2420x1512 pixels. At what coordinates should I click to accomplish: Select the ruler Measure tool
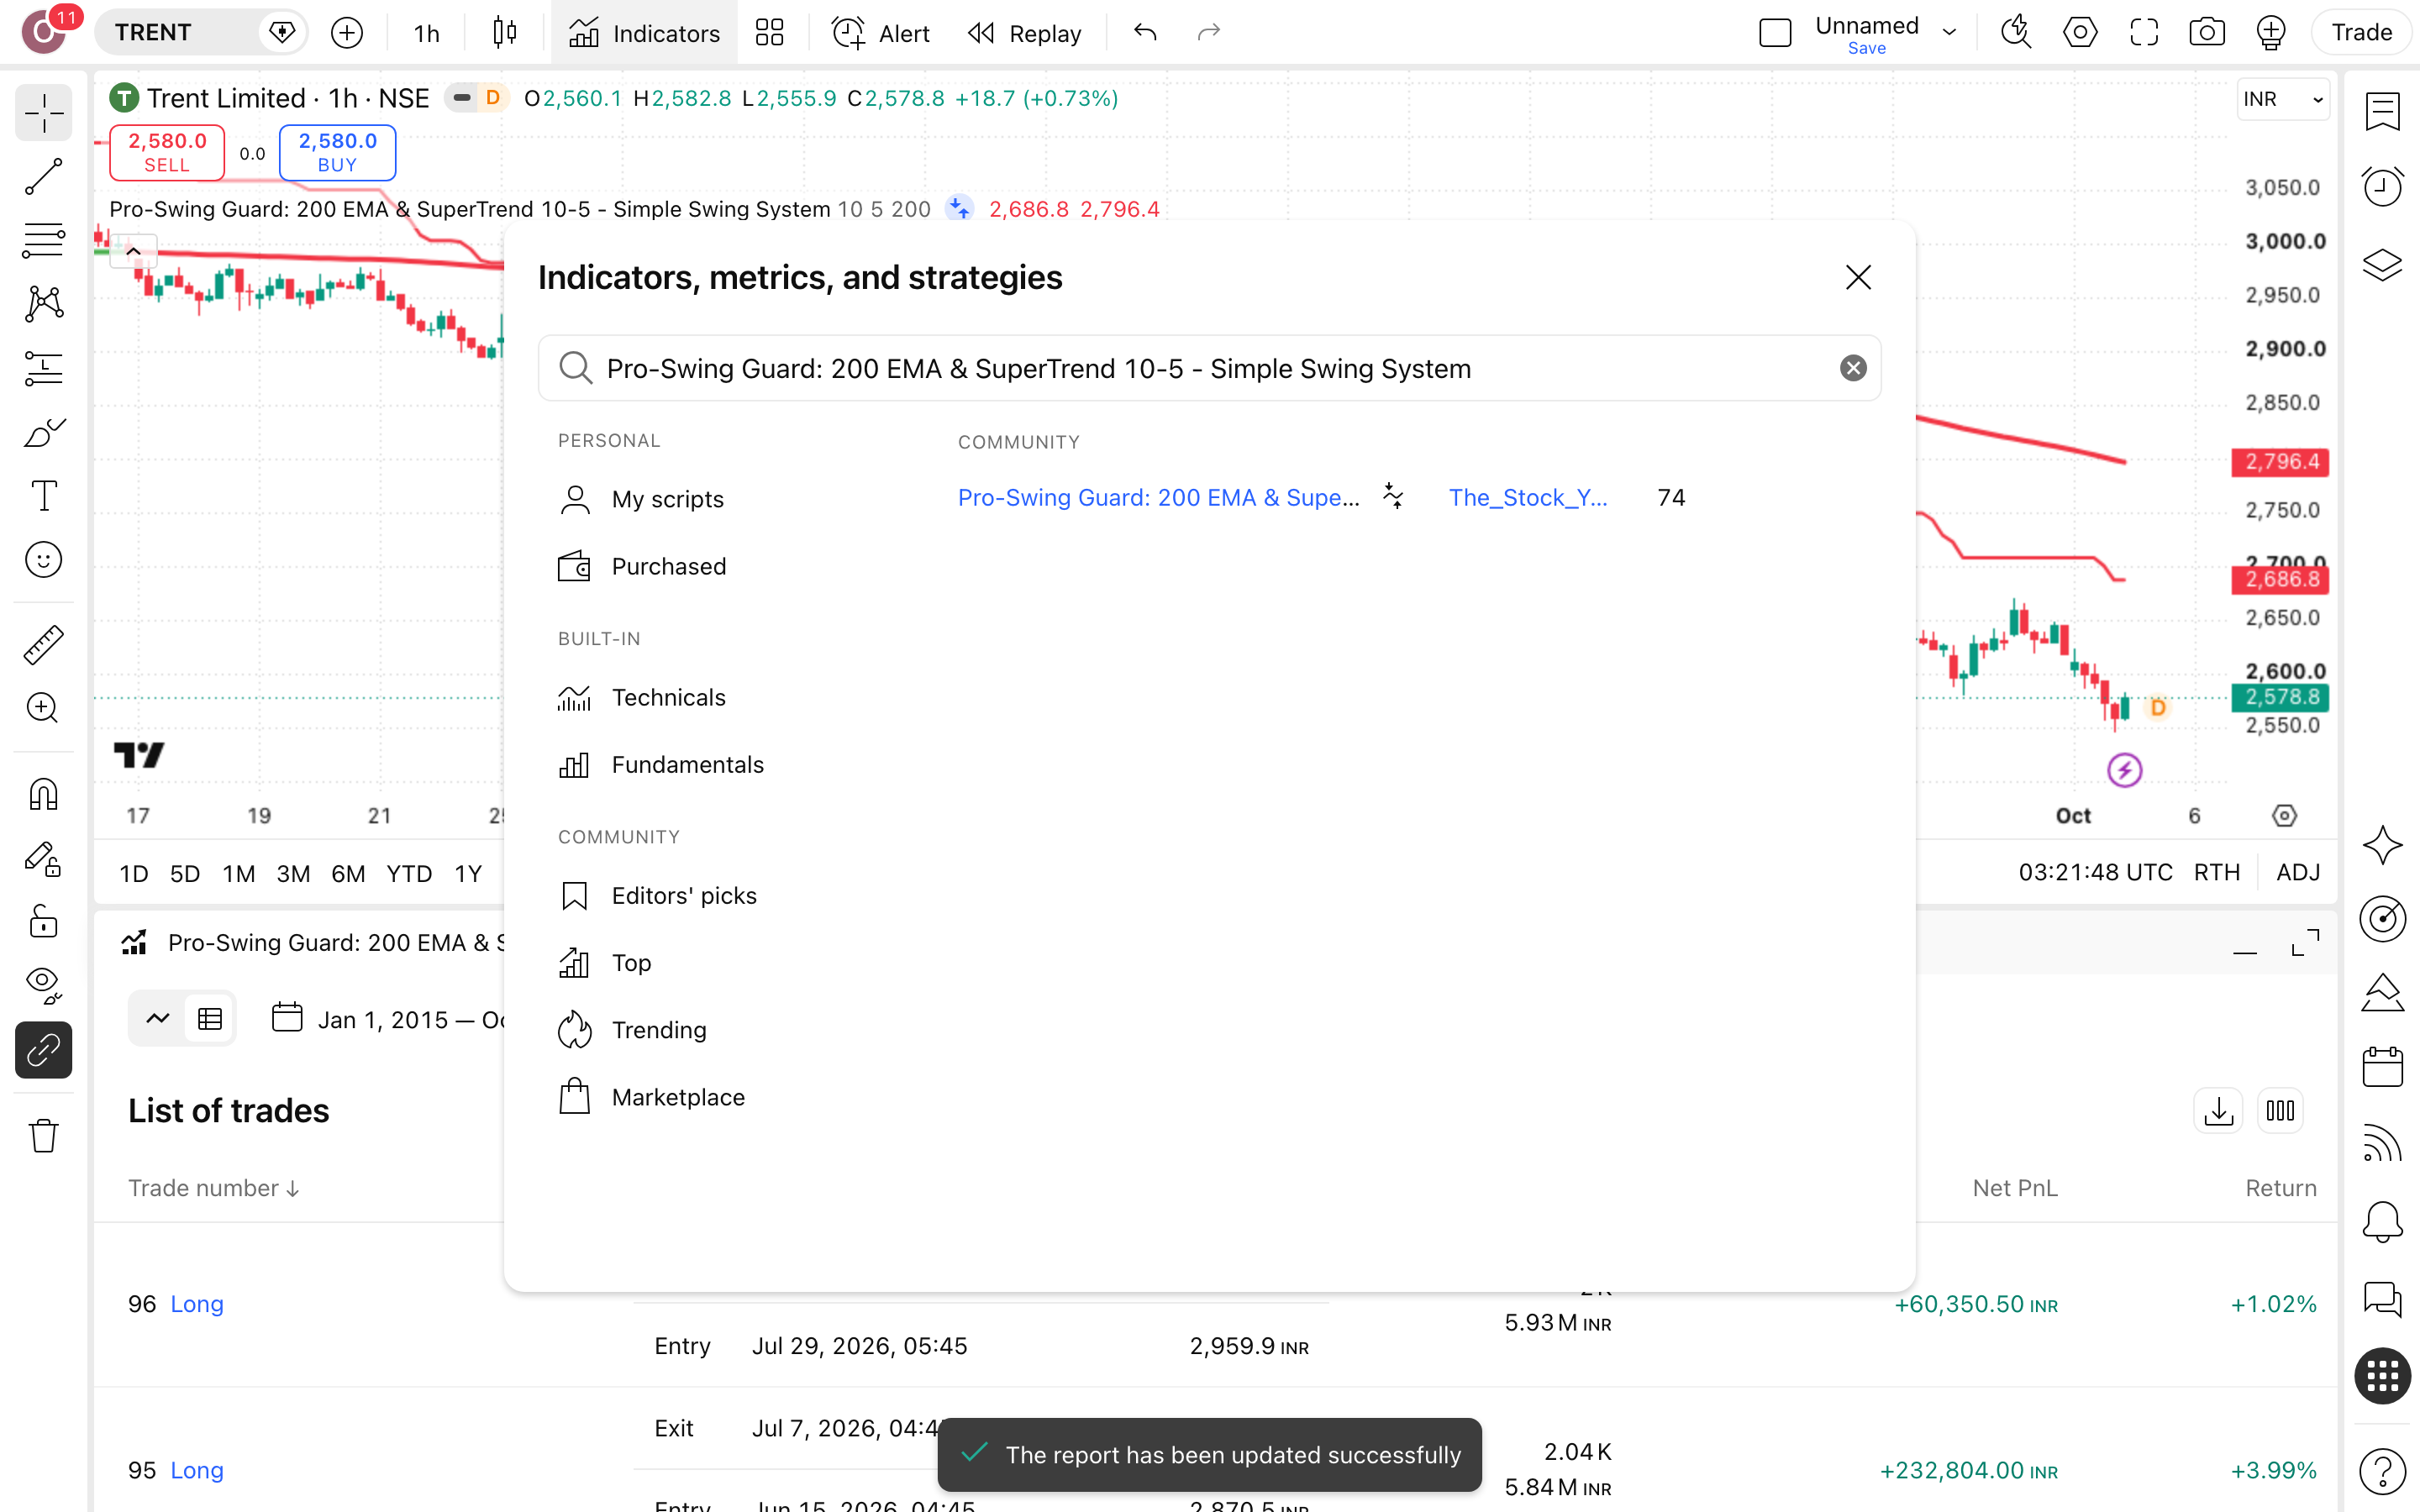[43, 644]
